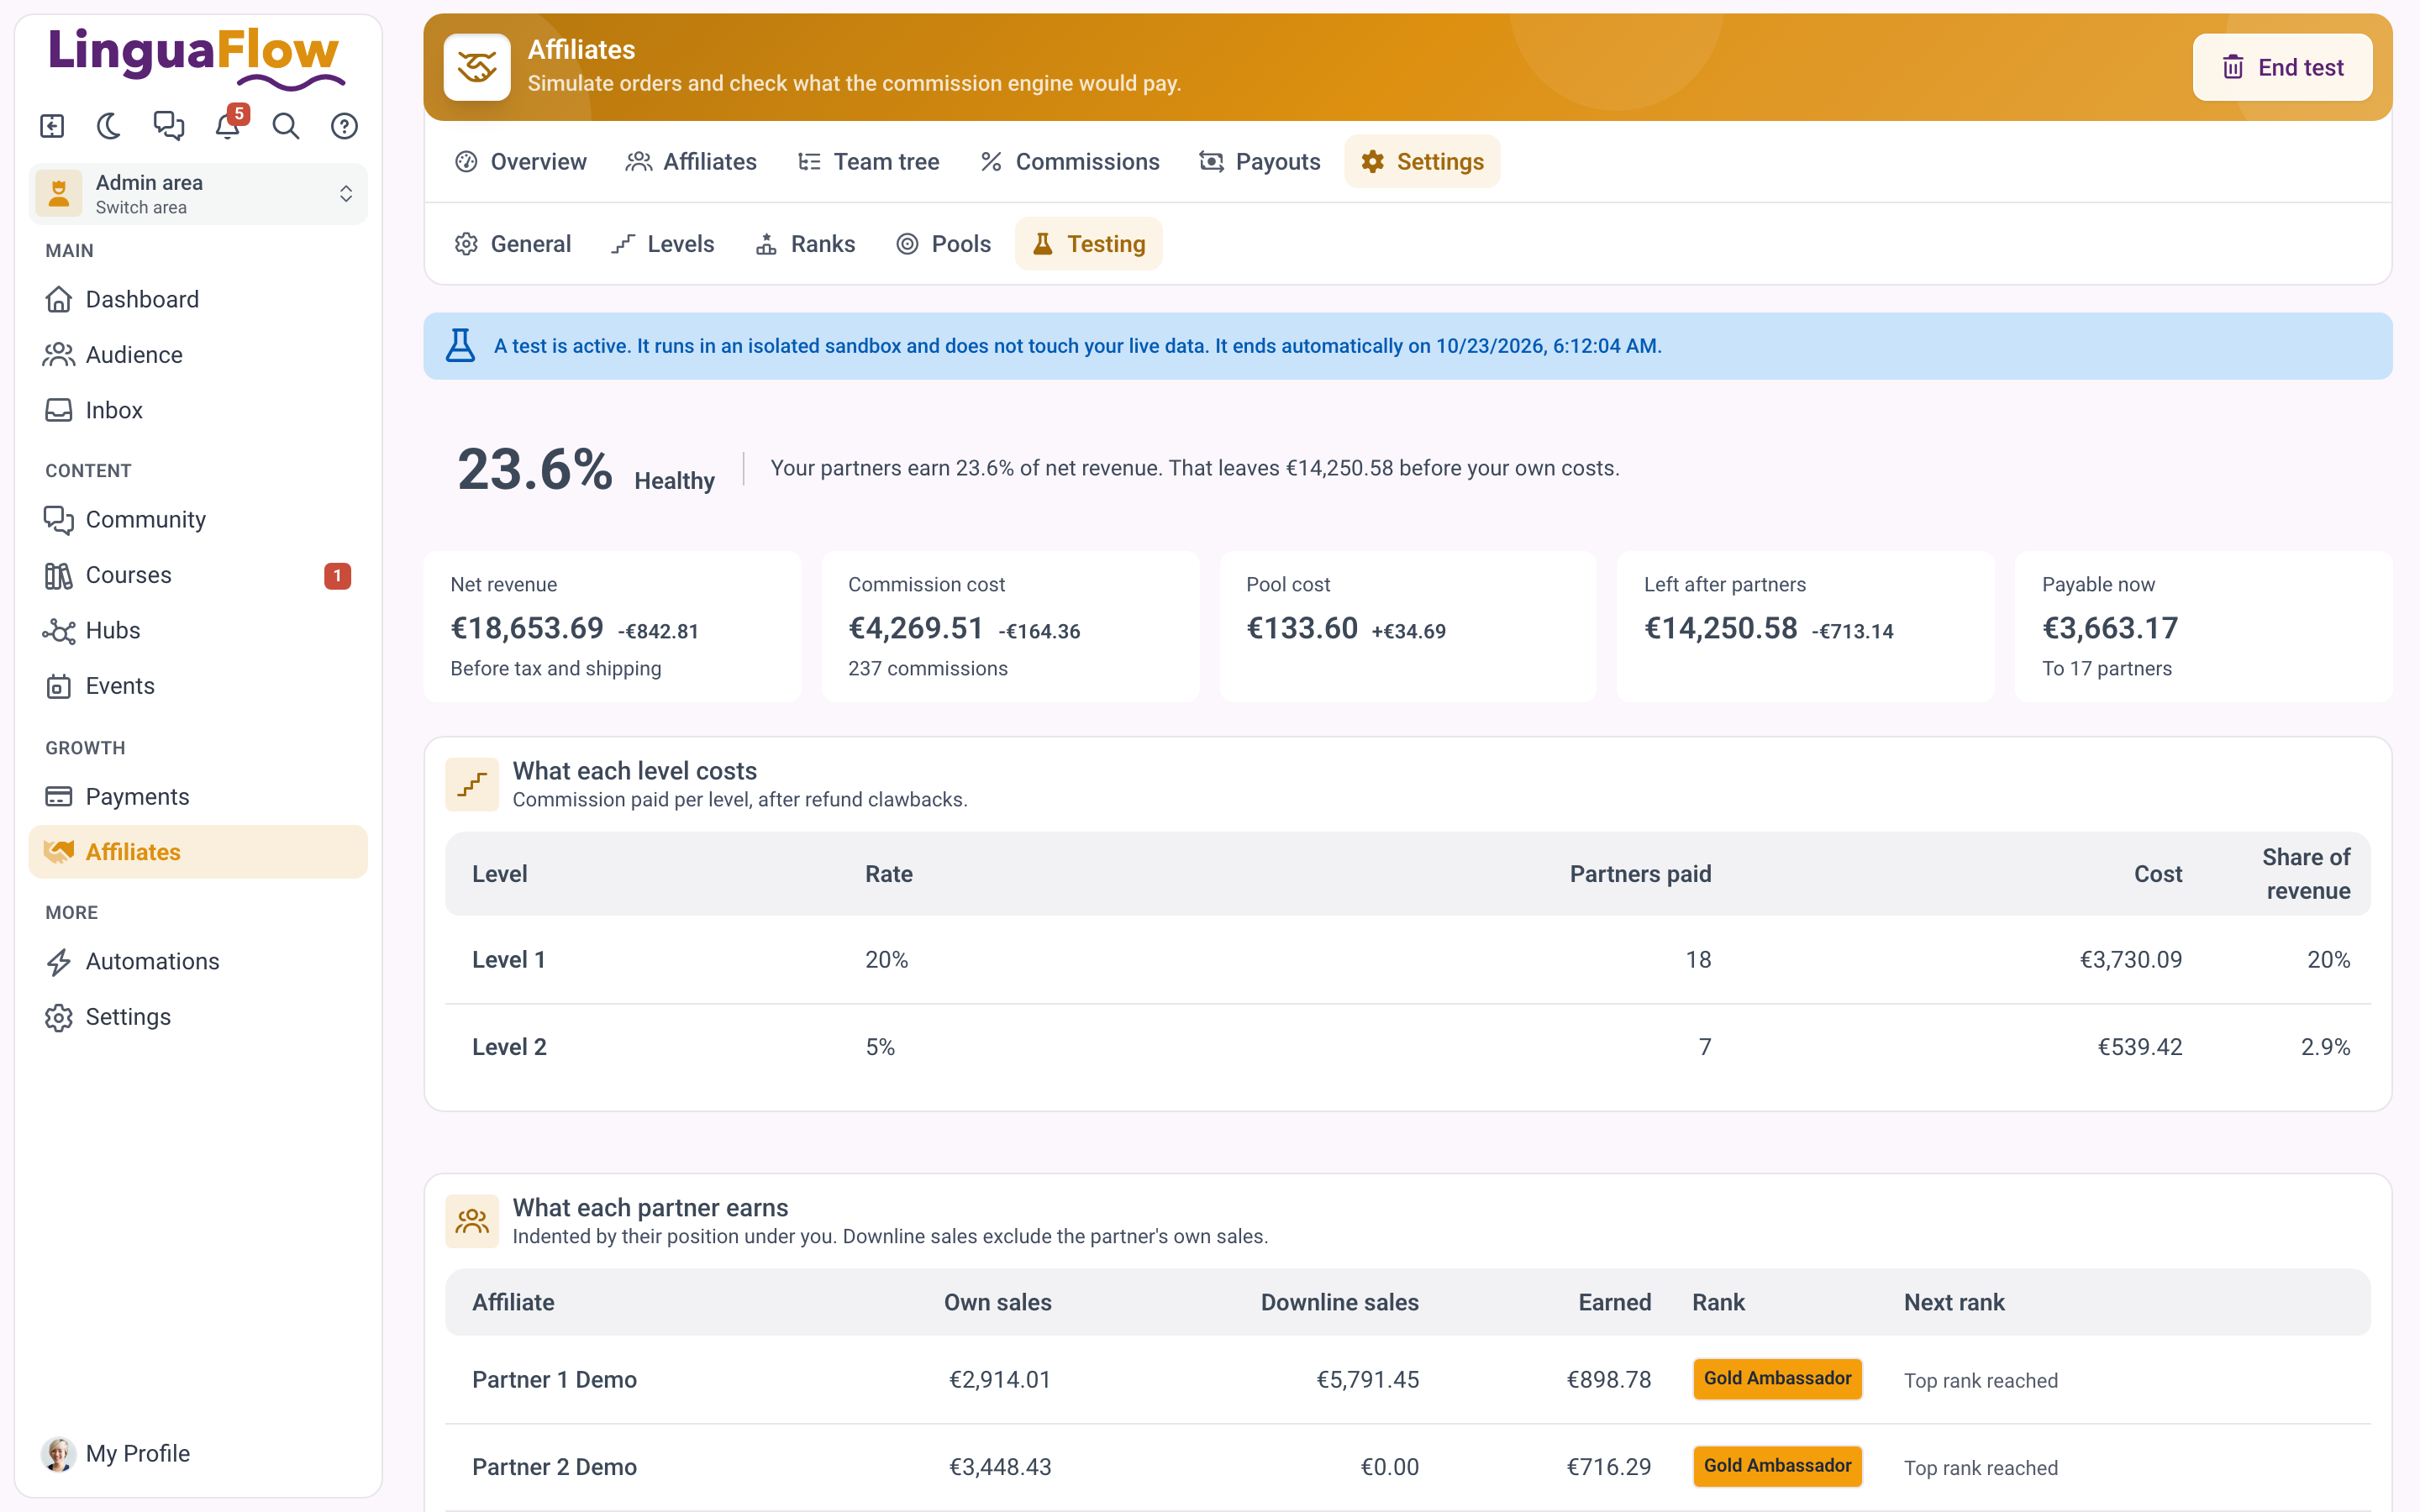Image resolution: width=2420 pixels, height=1512 pixels.
Task: Open Payments under Growth
Action: click(x=198, y=796)
